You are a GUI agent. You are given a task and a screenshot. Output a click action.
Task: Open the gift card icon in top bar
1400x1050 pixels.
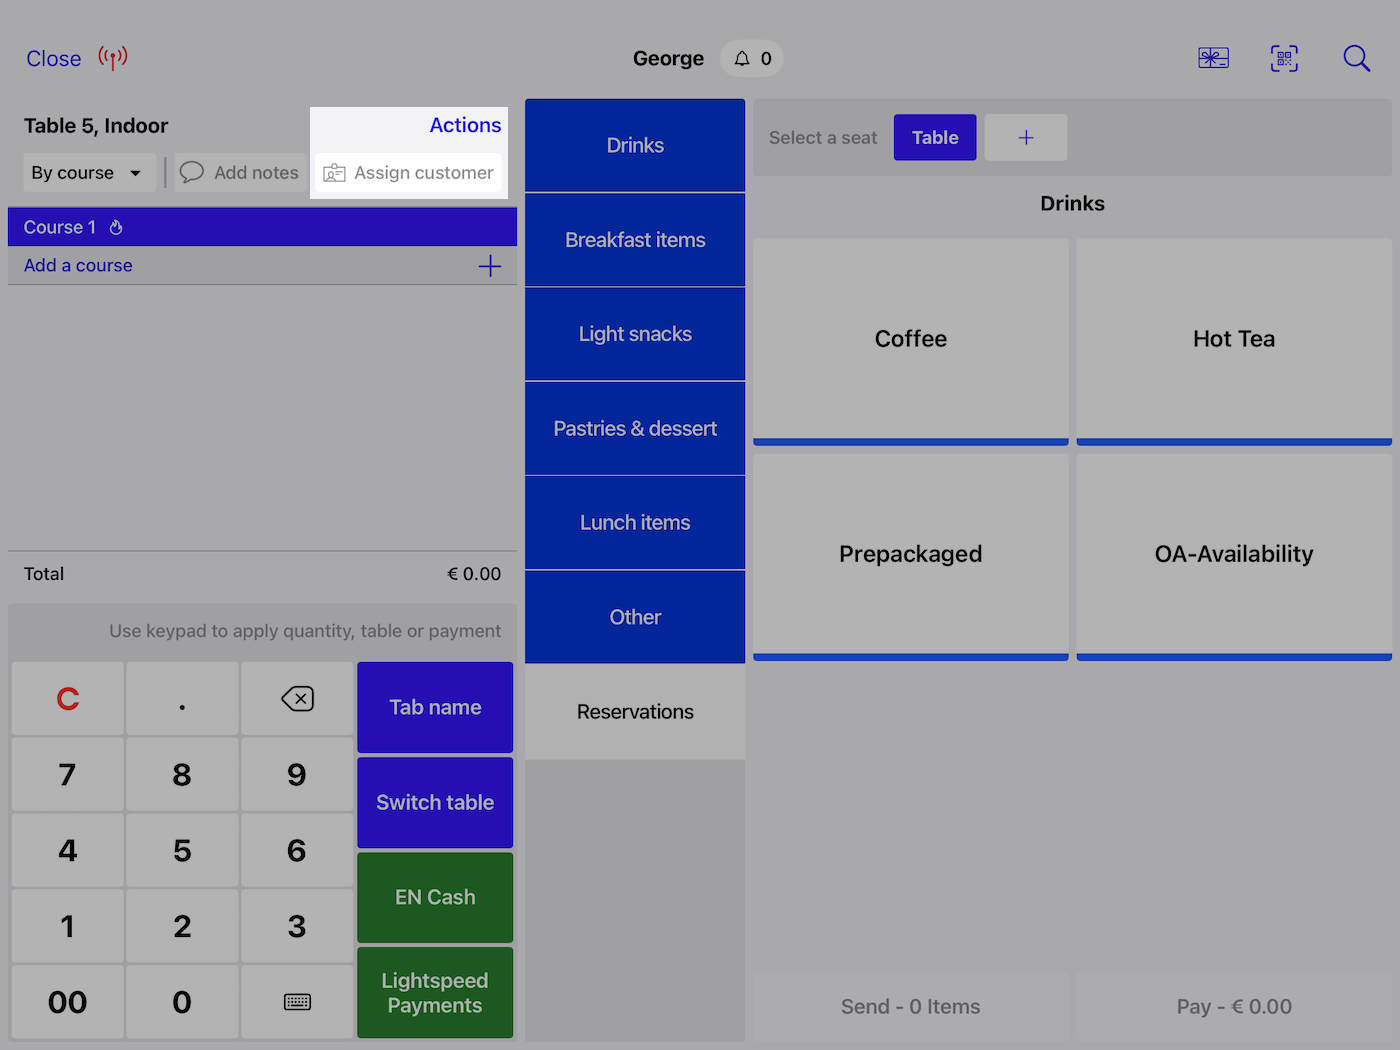click(x=1213, y=58)
